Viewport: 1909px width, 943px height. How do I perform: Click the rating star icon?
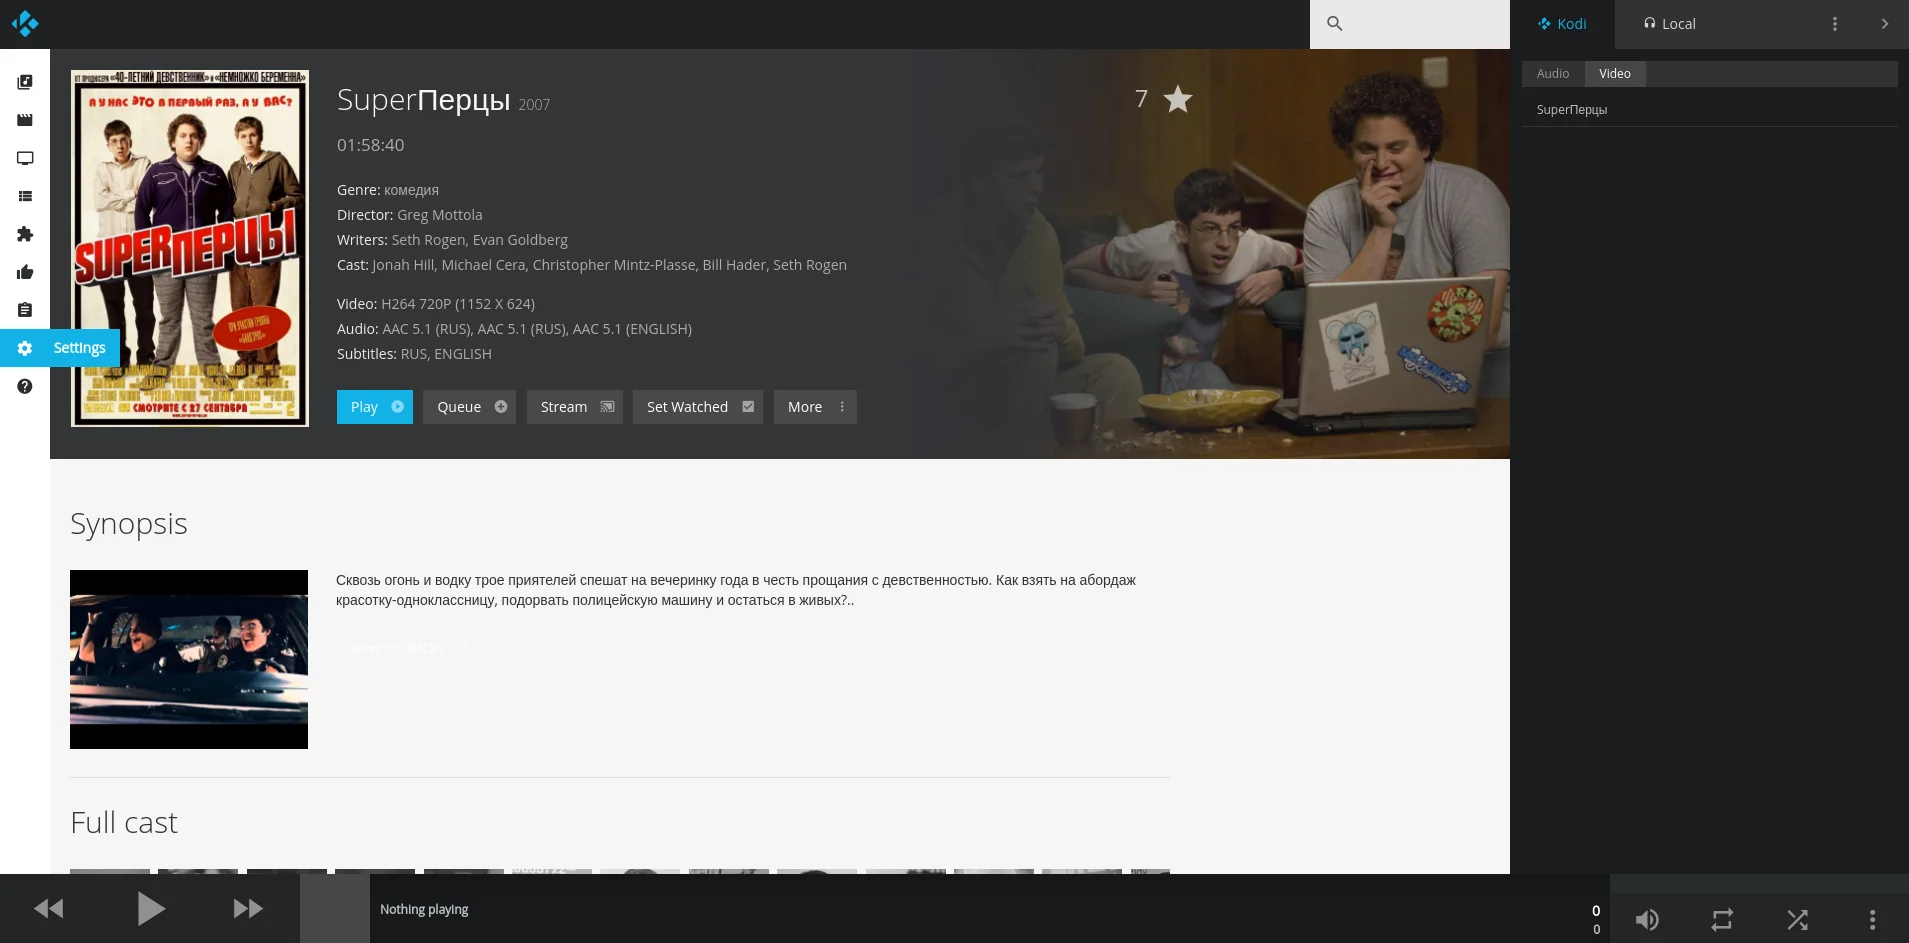click(1178, 99)
